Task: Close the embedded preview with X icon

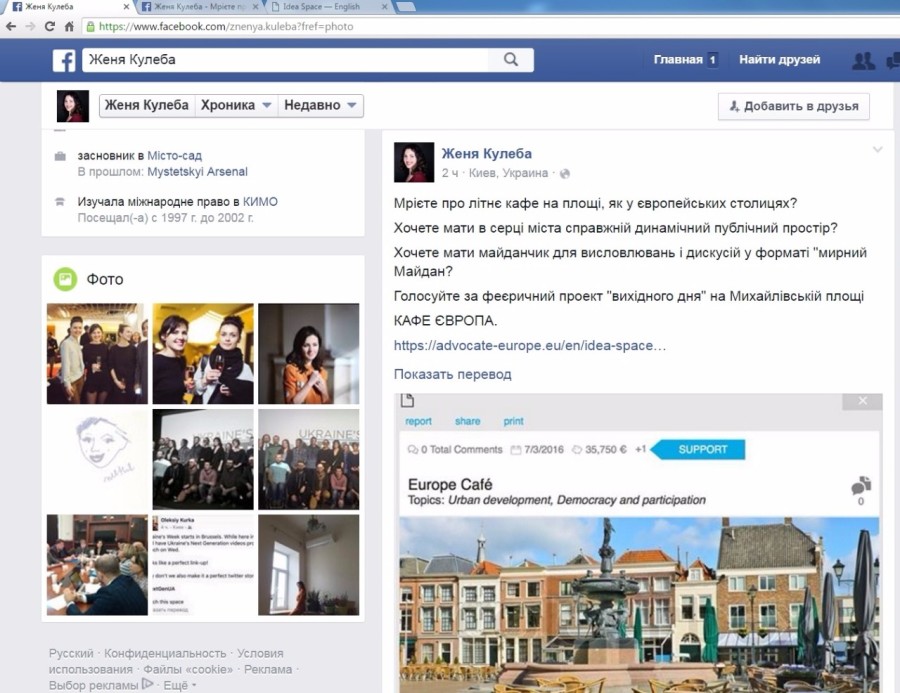Action: 863,402
